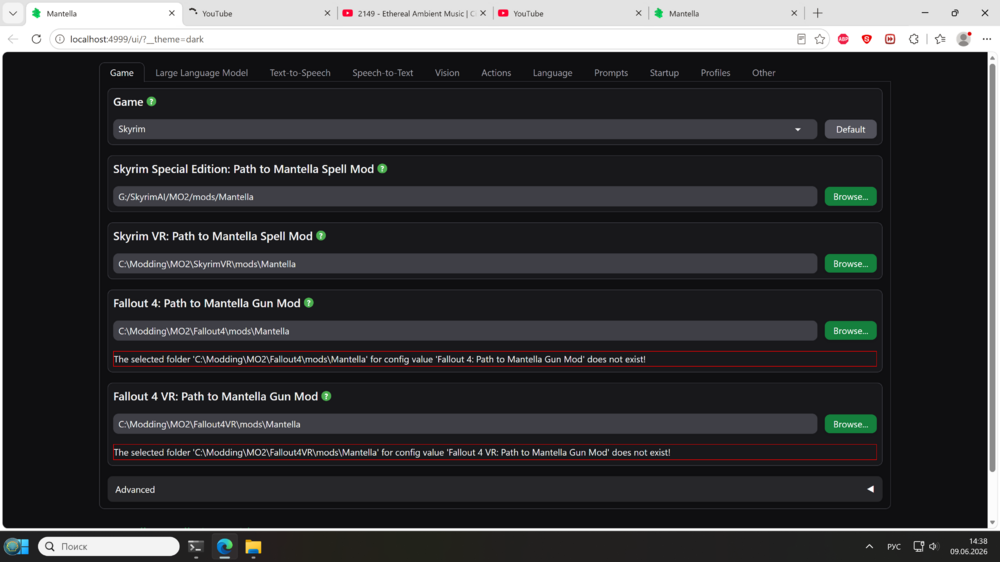View site information icon in address bar
Image resolution: width=1000 pixels, height=562 pixels.
click(x=59, y=39)
